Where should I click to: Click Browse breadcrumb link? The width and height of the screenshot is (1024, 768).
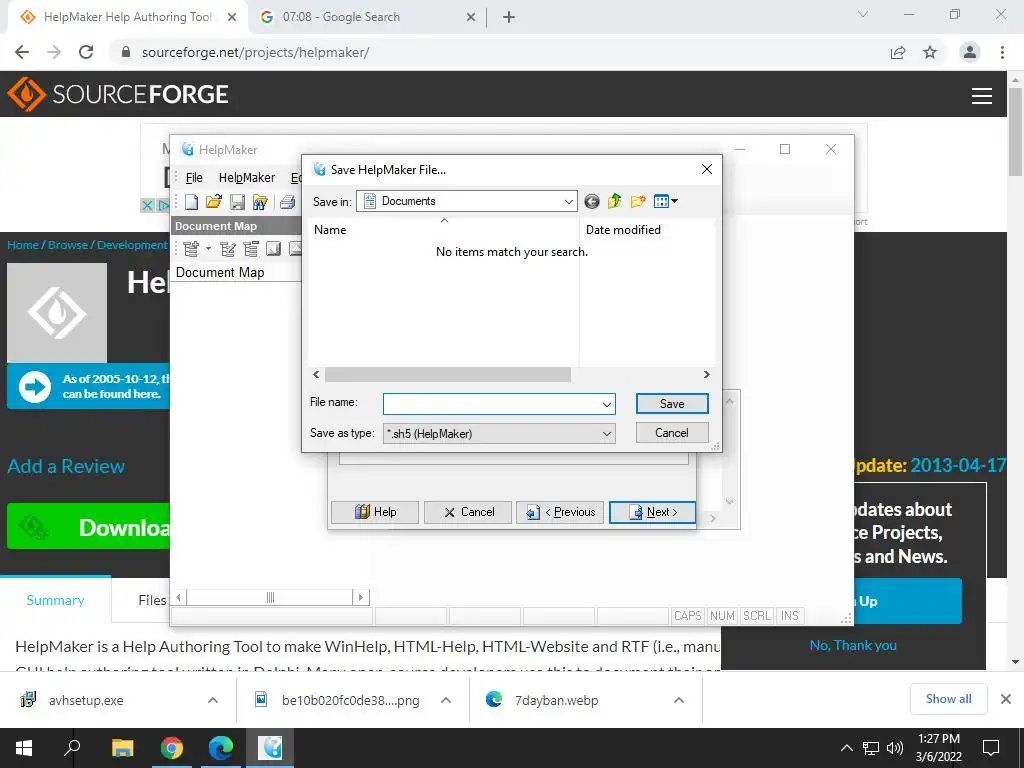(68, 245)
